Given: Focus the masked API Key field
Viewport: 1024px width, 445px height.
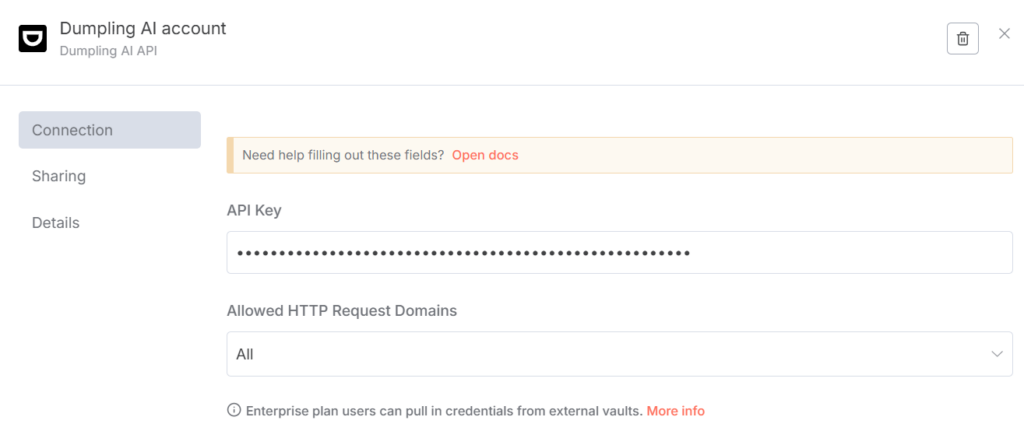Looking at the screenshot, I should [619, 252].
